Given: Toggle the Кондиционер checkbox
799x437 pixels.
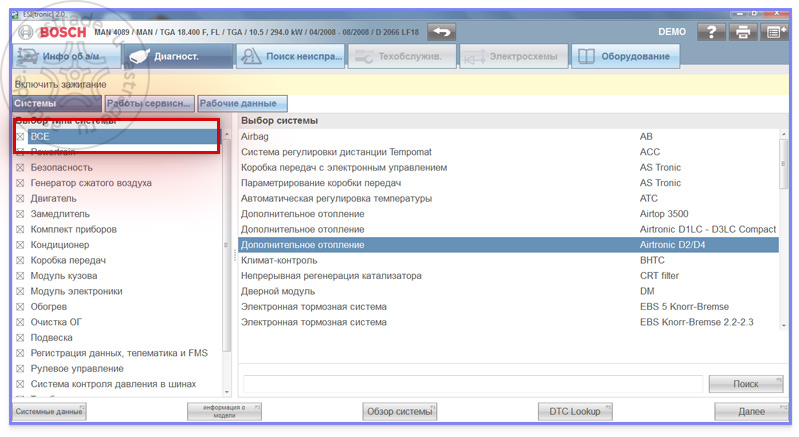Looking at the screenshot, I should click(x=20, y=244).
